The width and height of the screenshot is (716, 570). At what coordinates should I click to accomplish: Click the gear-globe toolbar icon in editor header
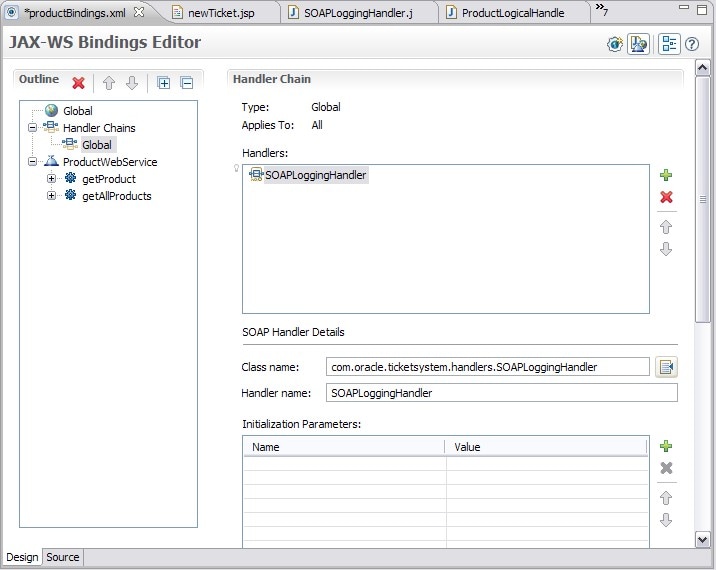615,44
